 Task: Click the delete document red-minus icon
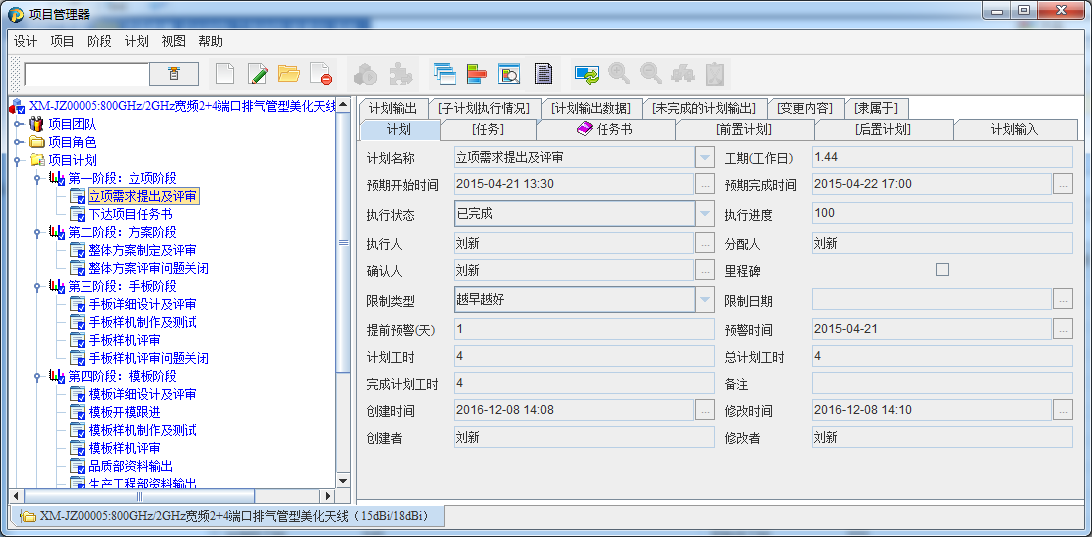click(321, 73)
